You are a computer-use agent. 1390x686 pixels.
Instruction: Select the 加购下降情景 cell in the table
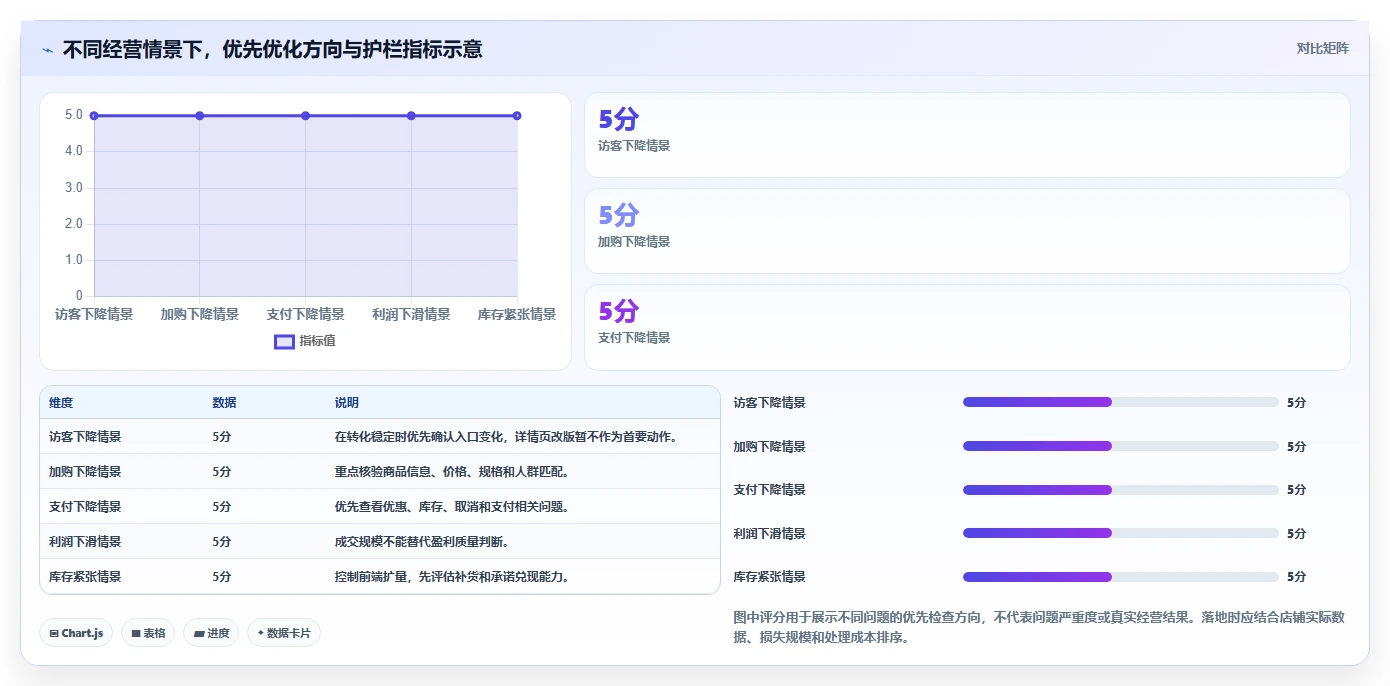[85, 472]
